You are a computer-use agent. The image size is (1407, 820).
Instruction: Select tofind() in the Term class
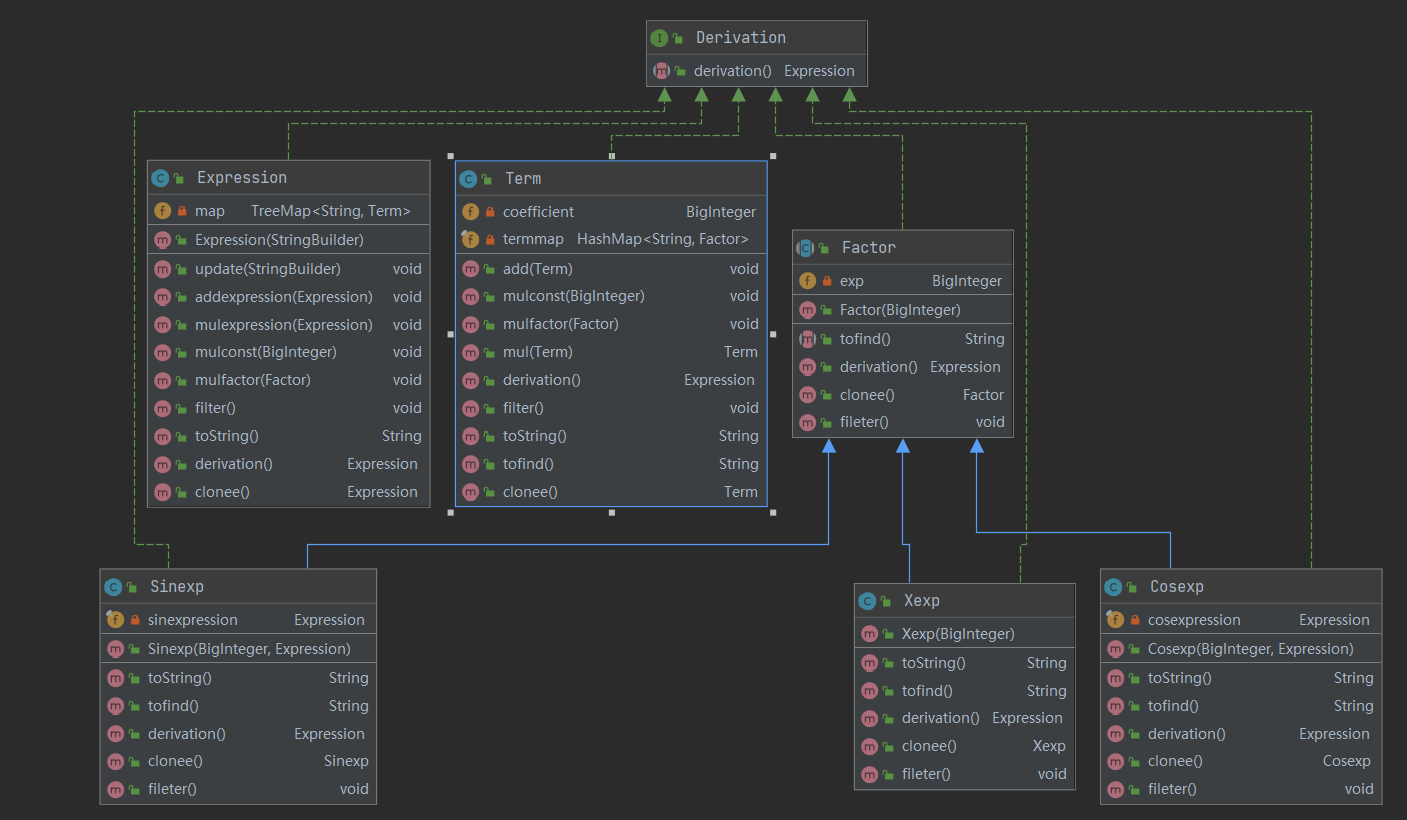528,464
